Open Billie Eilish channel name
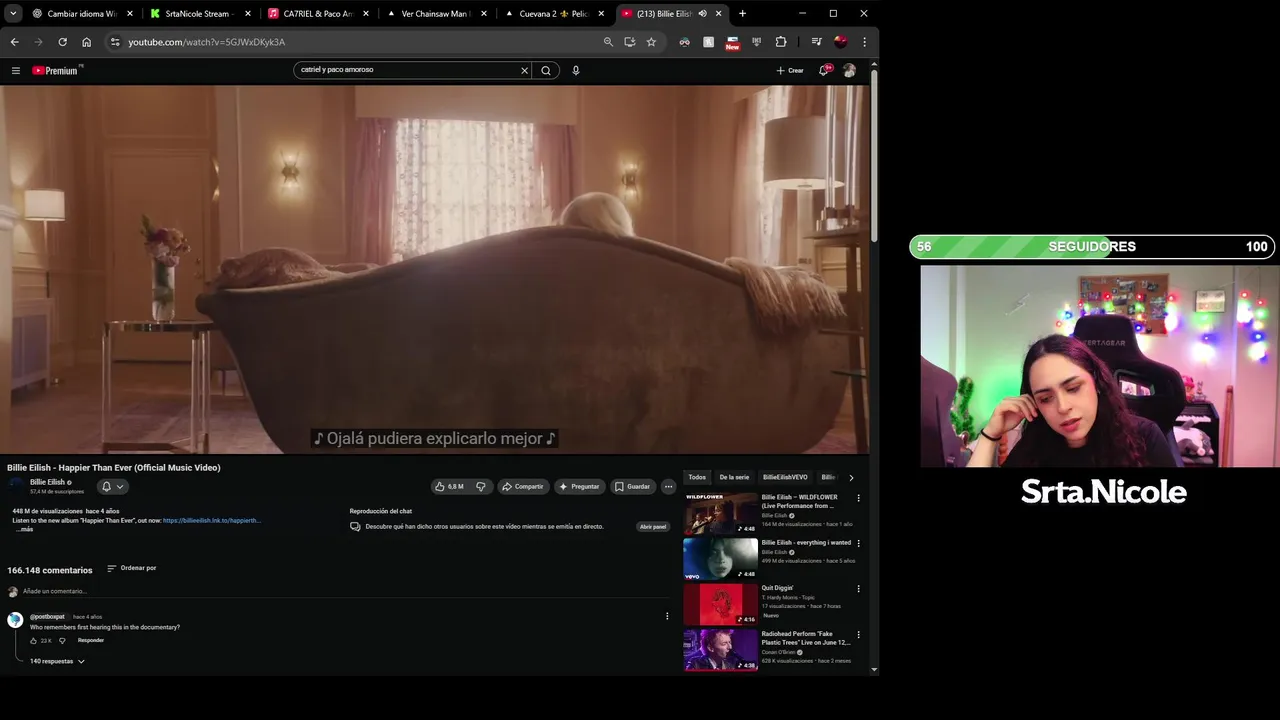Screen dimensions: 1280x720 (x=47, y=482)
